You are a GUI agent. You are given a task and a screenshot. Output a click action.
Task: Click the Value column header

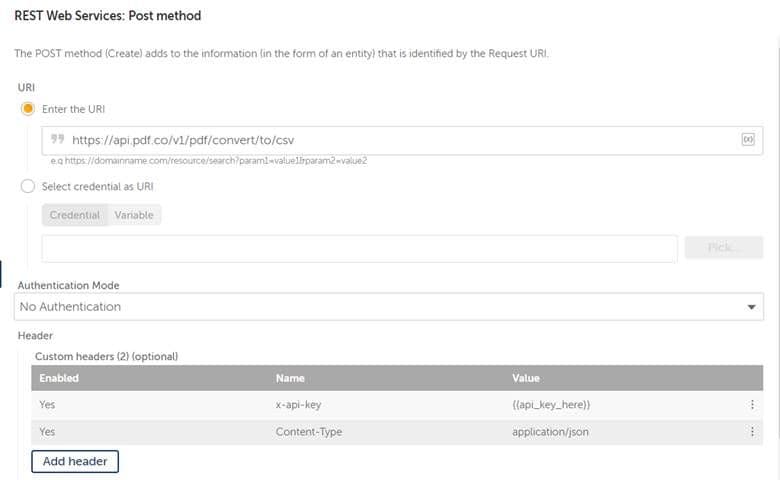point(526,378)
